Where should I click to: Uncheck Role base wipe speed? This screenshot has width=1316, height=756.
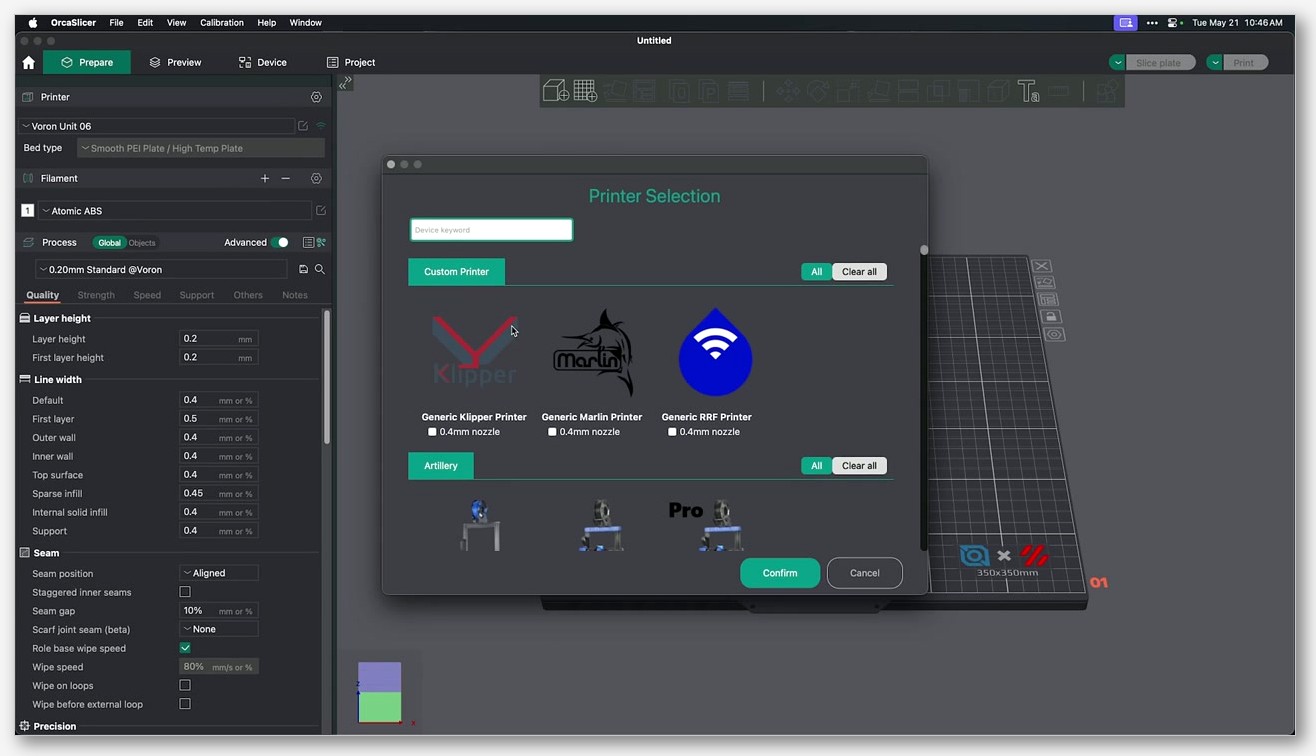[185, 648]
